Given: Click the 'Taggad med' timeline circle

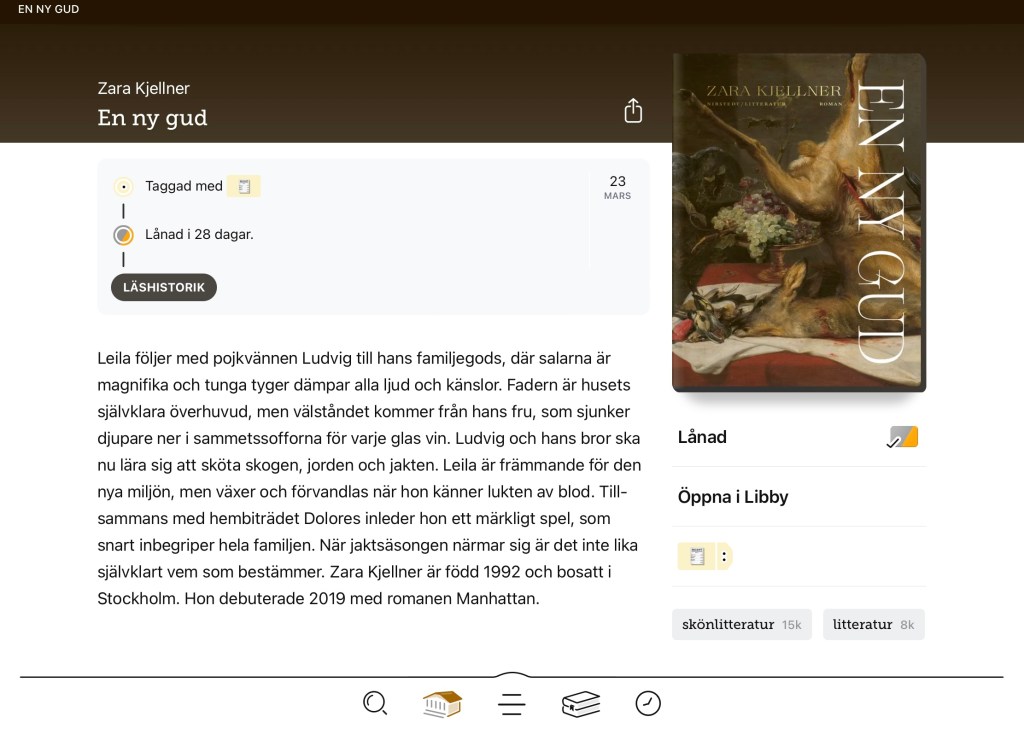Looking at the screenshot, I should pos(123,187).
